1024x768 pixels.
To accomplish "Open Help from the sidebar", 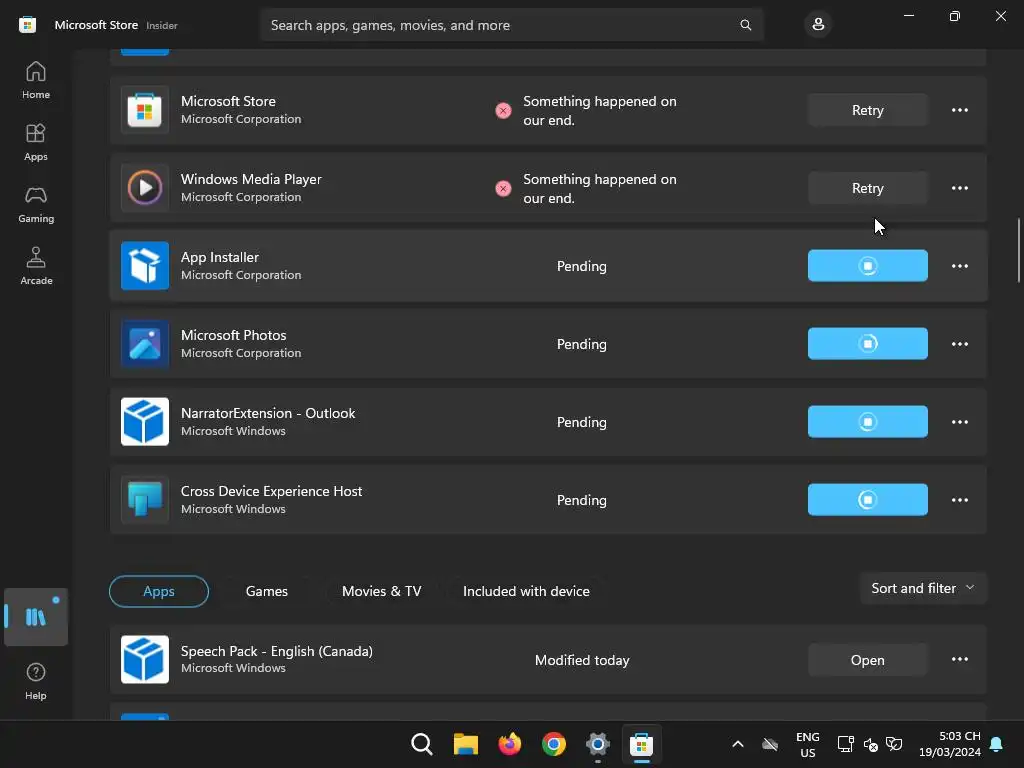I will tap(36, 681).
